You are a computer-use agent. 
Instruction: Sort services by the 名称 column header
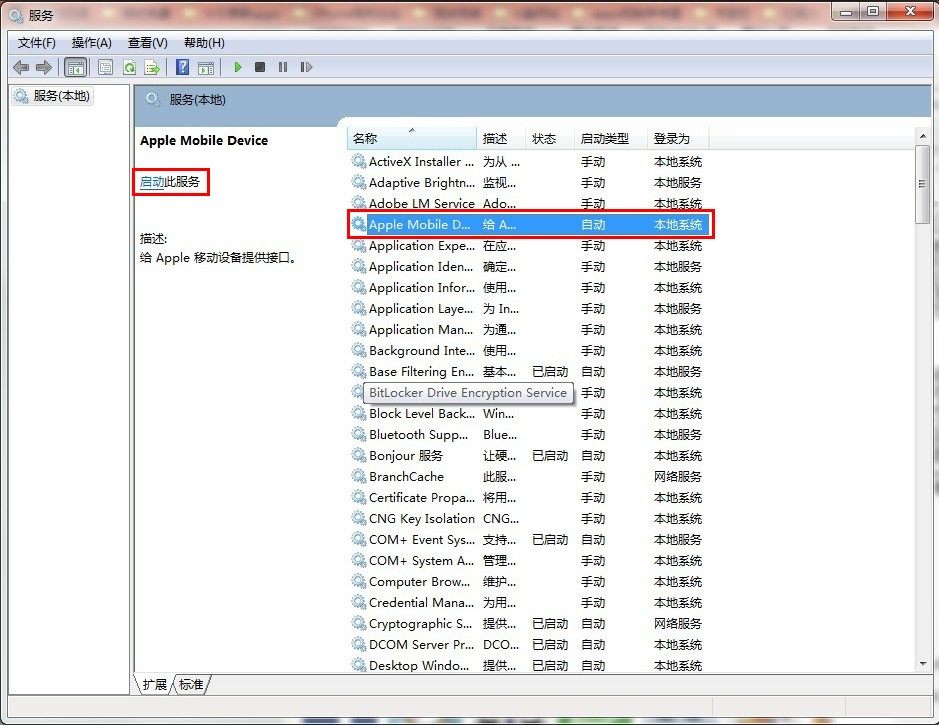411,138
